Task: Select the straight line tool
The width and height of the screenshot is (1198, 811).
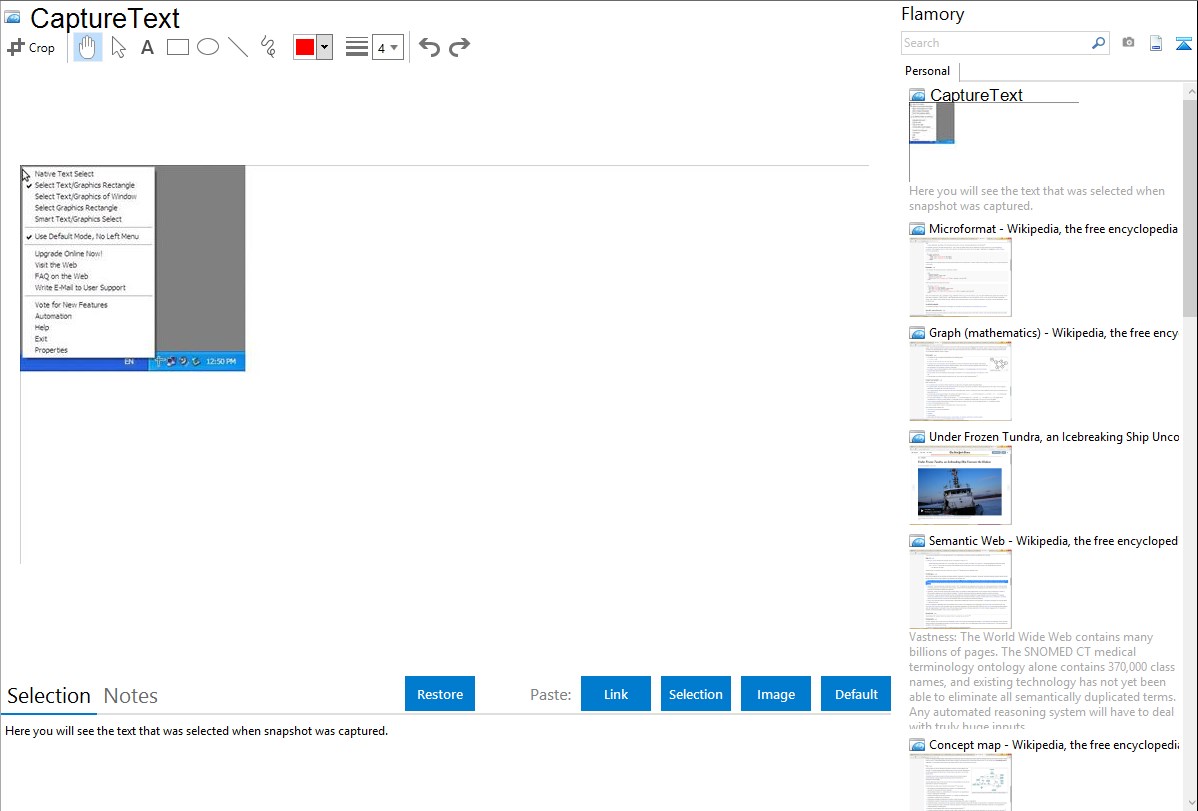Action: (238, 47)
